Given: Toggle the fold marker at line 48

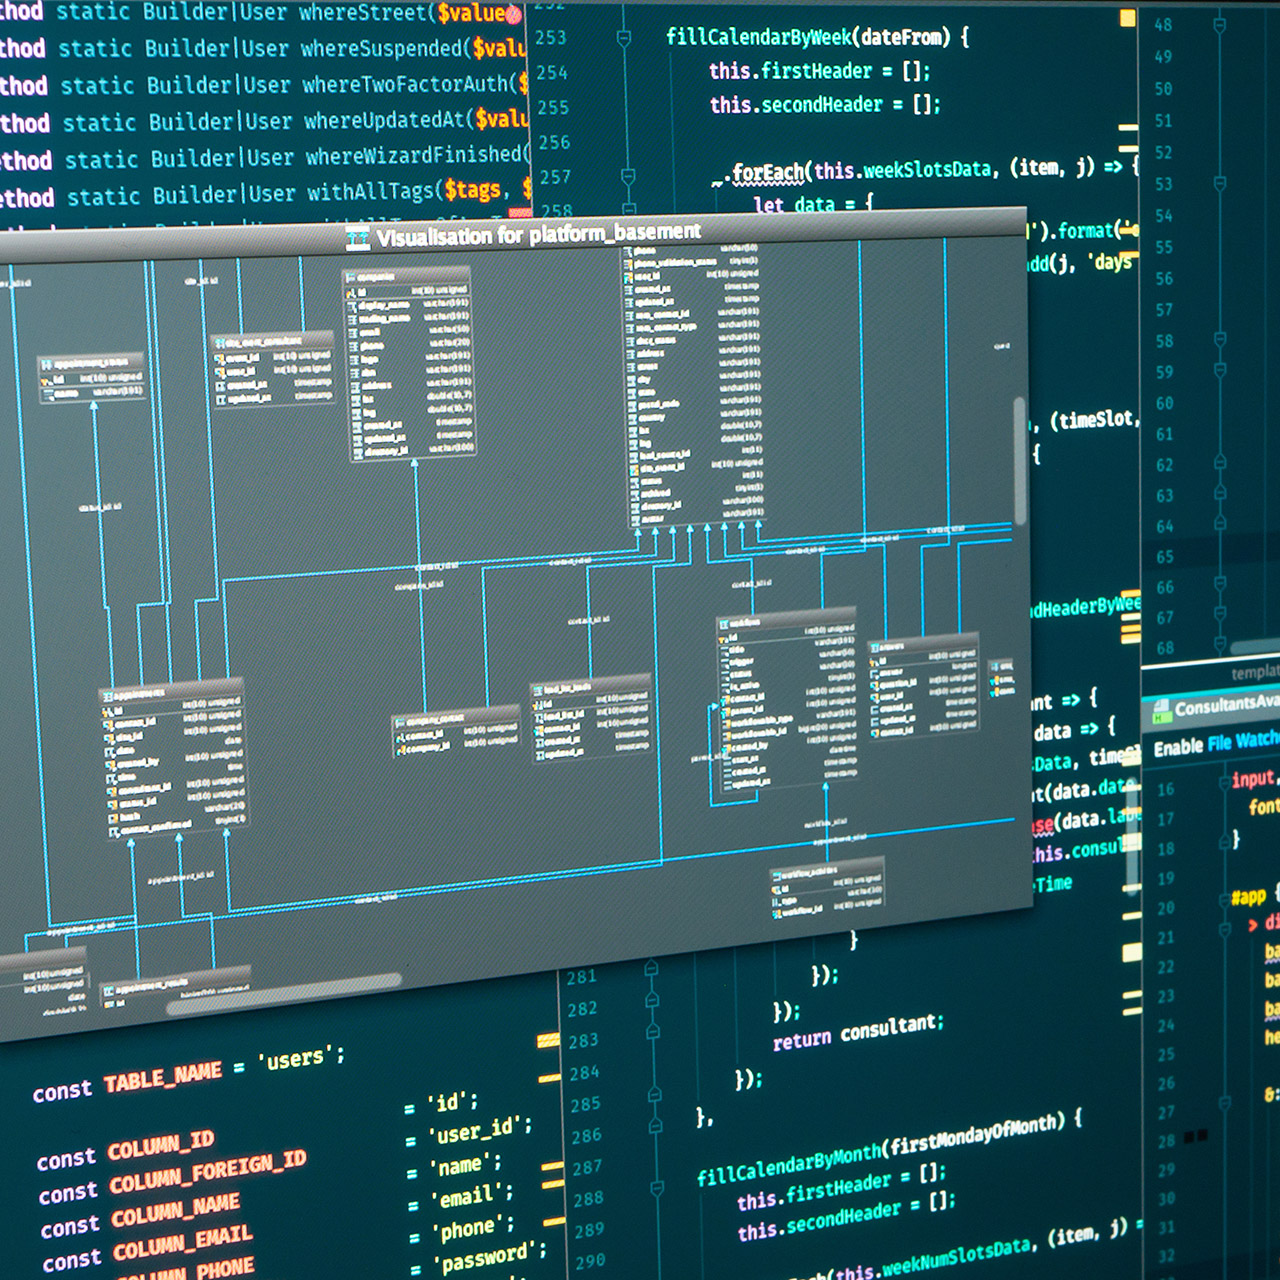Looking at the screenshot, I should pos(1218,25).
